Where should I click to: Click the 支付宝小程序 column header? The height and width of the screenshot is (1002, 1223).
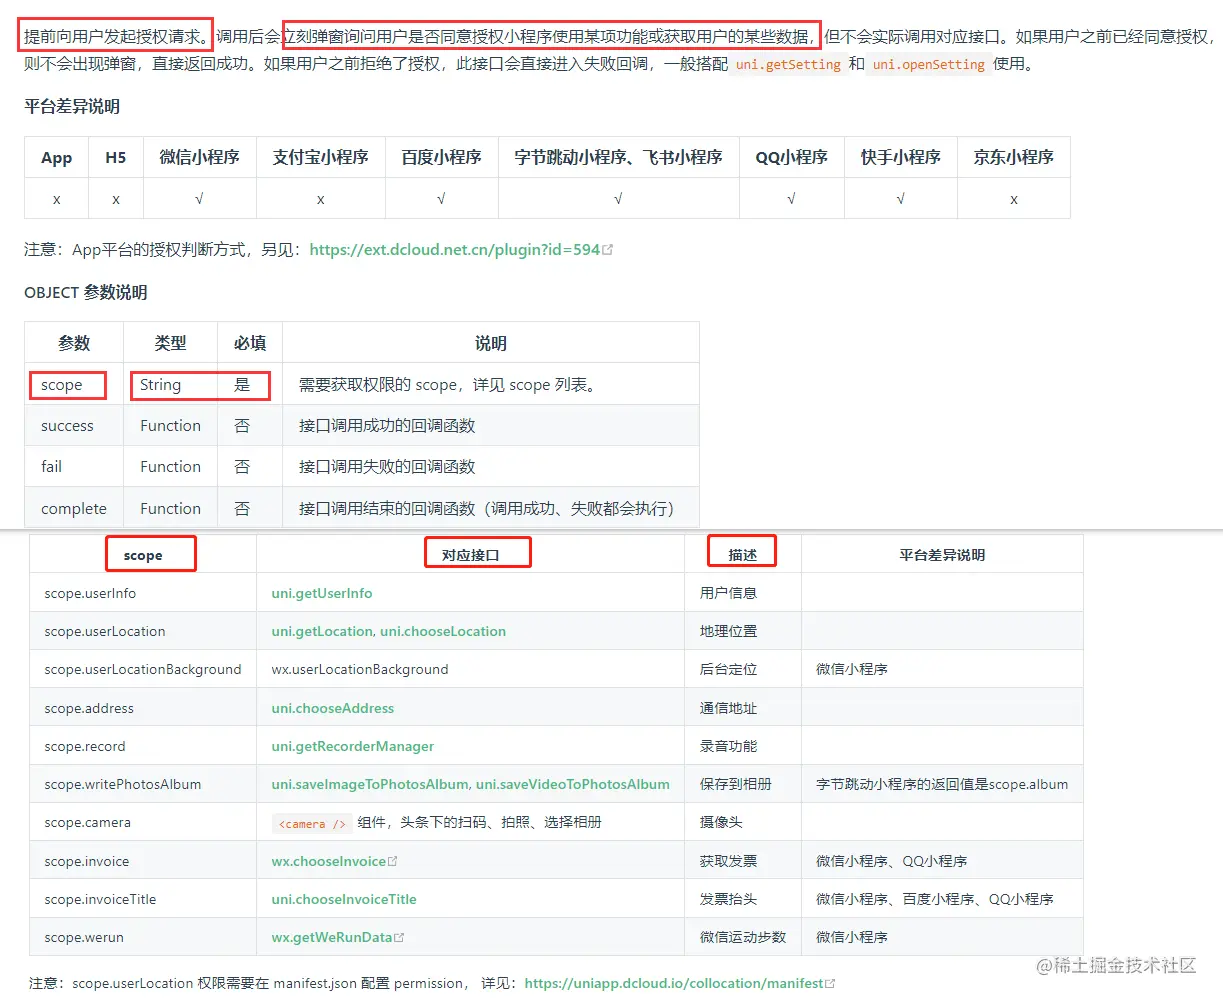(321, 158)
